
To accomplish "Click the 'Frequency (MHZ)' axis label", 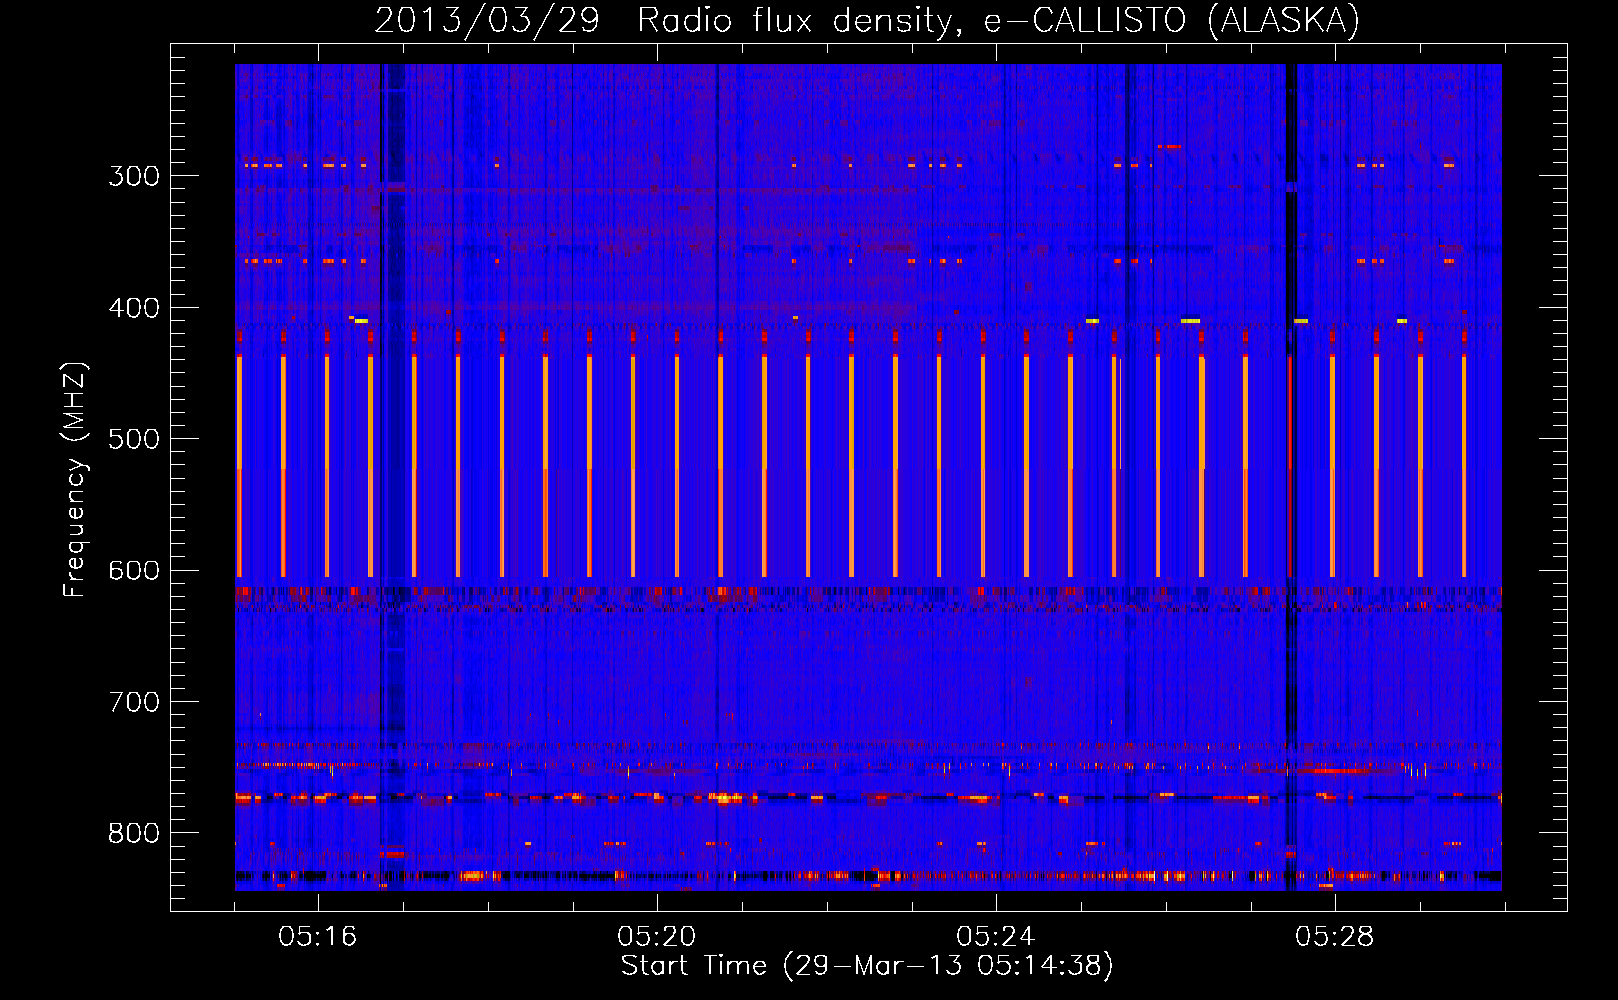I will point(75,480).
